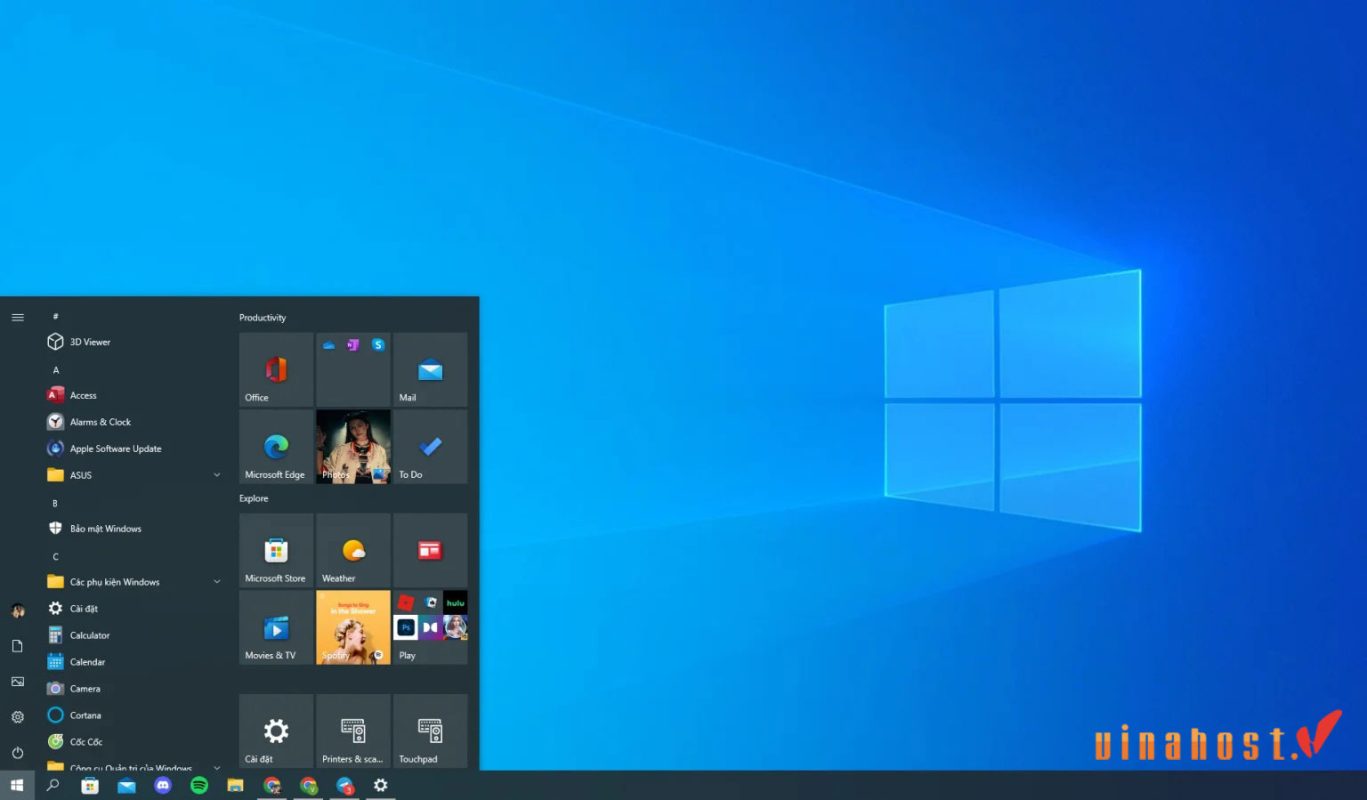This screenshot has height=800, width=1367.
Task: Expand Công cụ Quản trị của Windows
Action: coord(215,766)
